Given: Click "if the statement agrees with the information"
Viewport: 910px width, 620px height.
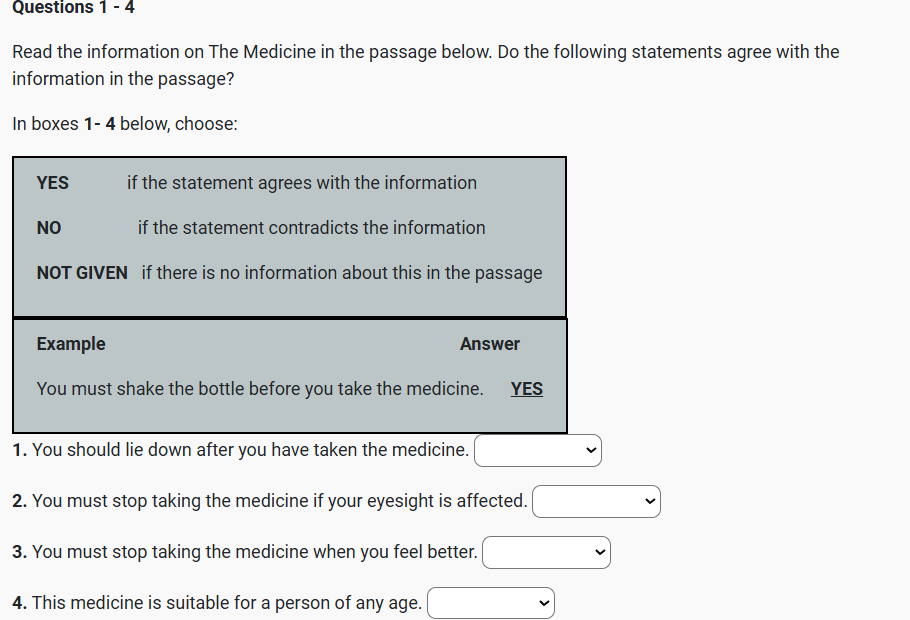Looking at the screenshot, I should coord(302,183).
